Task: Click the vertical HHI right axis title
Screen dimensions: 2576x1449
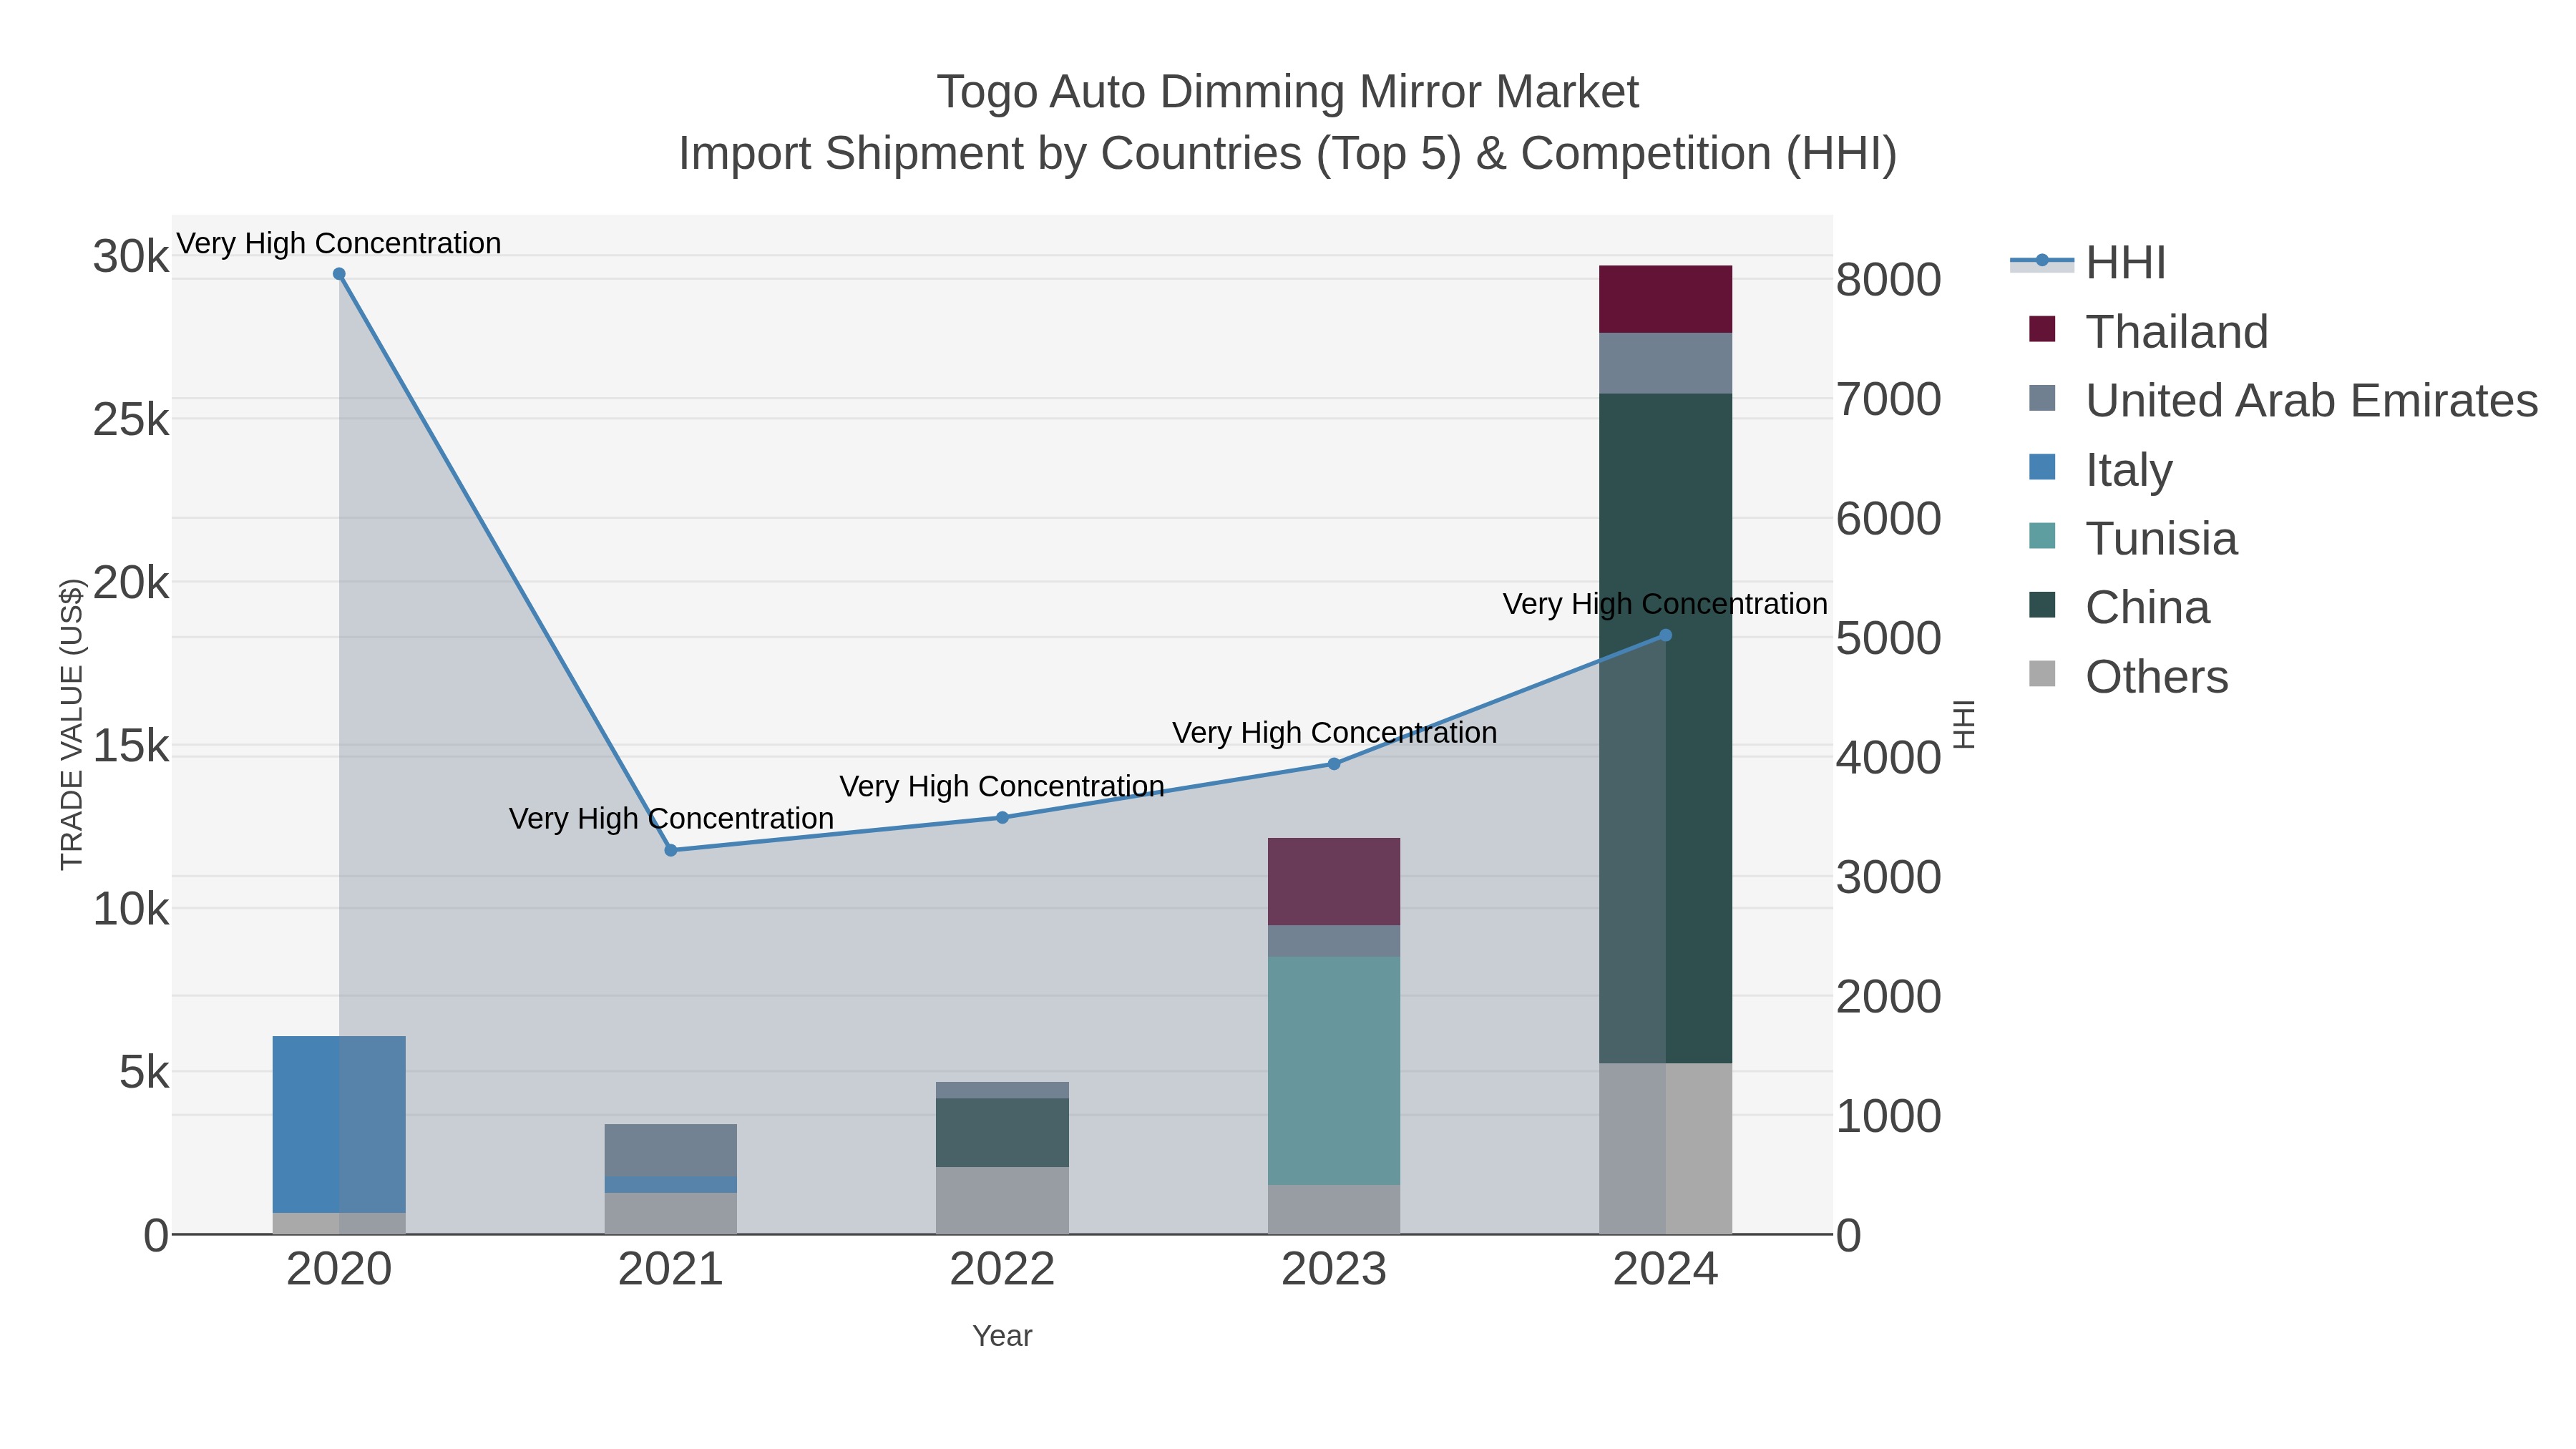Action: click(1965, 724)
